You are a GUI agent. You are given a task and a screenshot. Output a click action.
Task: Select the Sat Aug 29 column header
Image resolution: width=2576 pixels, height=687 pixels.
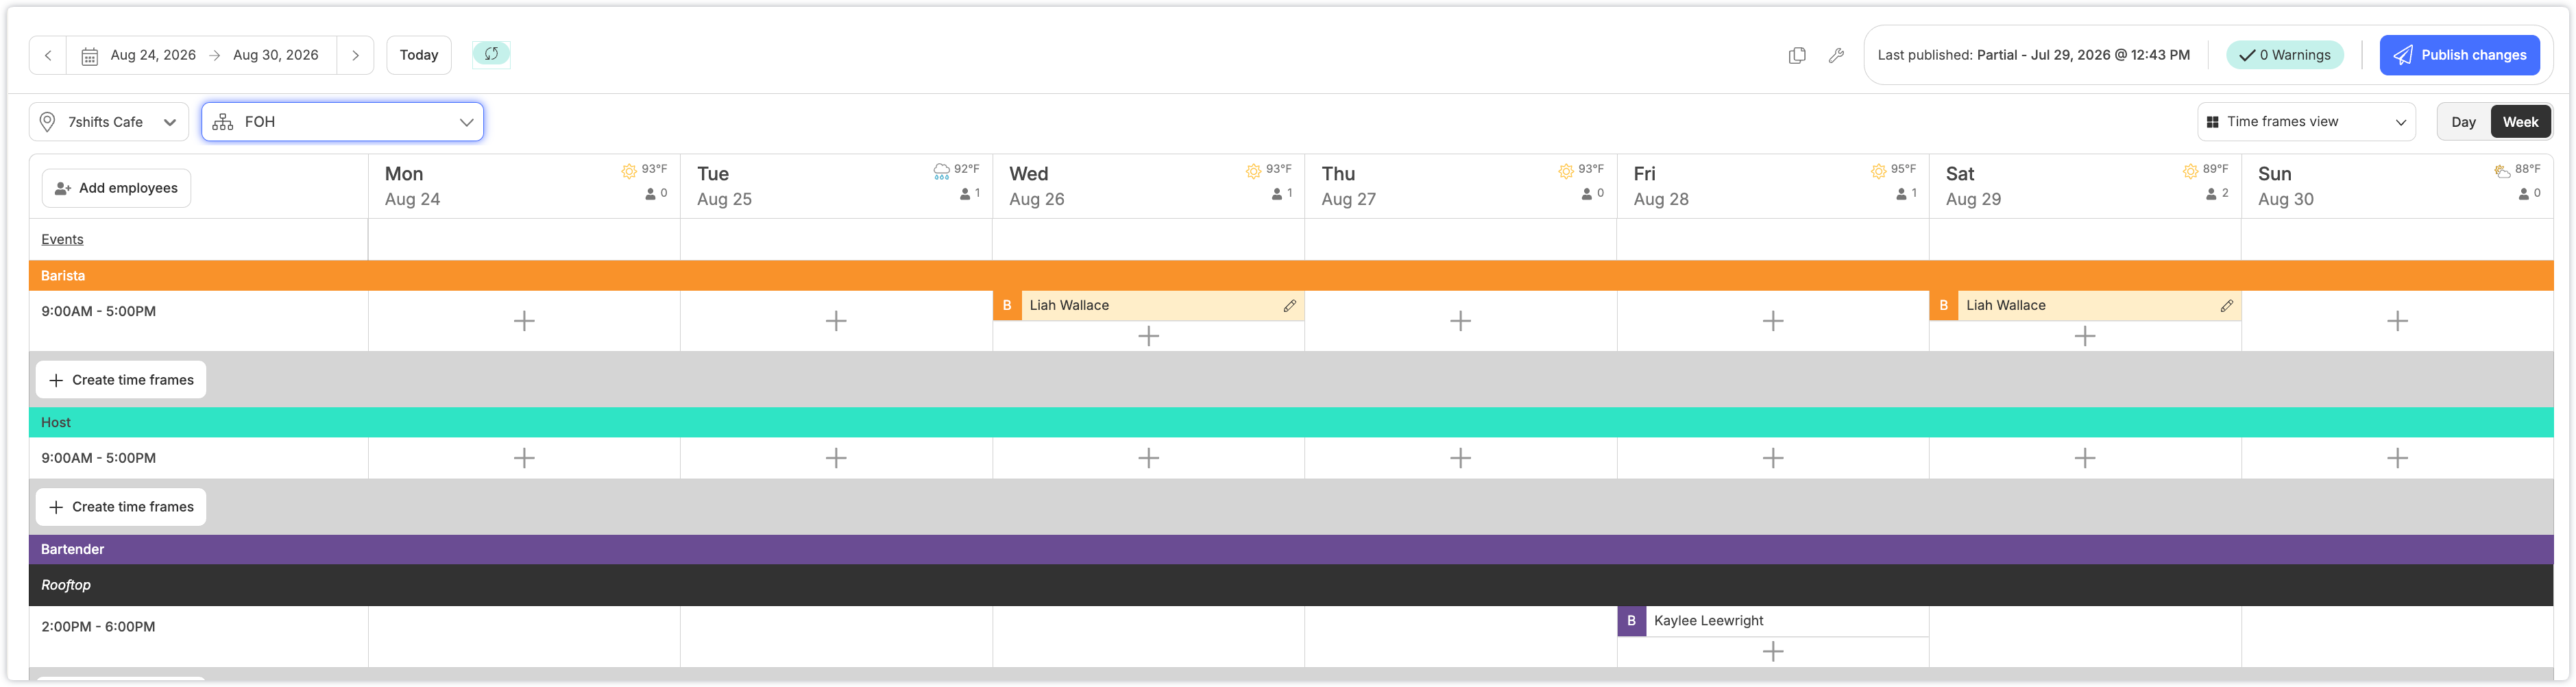coord(2085,186)
